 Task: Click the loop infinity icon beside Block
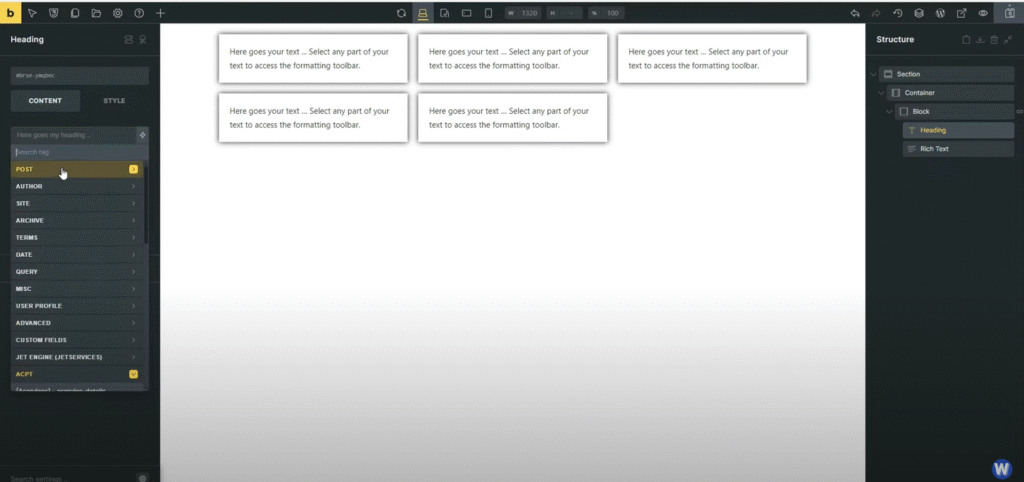1019,112
